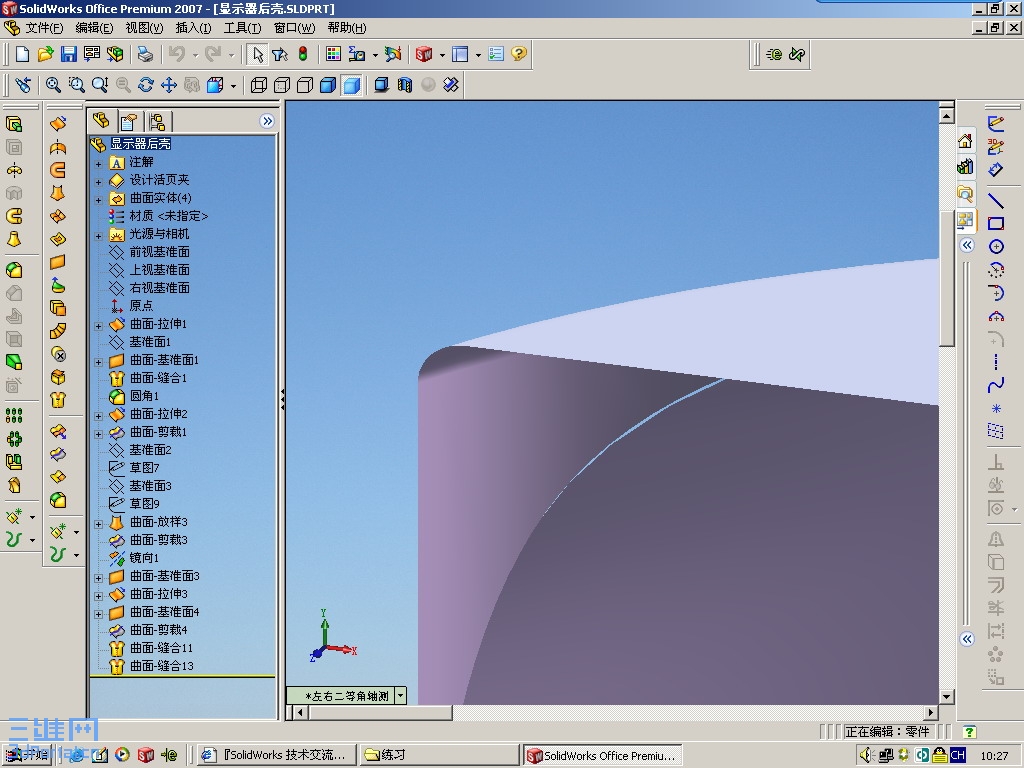
Task: Start a new sketch with the pencil icon
Action: click(995, 123)
